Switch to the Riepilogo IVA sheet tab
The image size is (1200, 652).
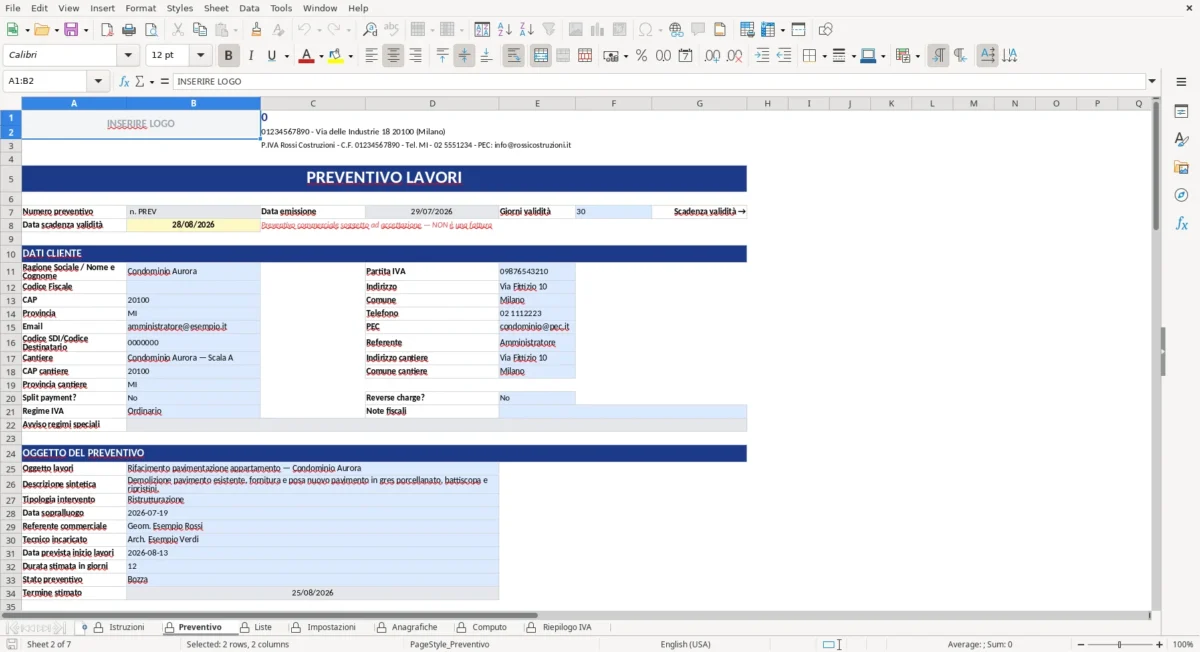[558, 627]
